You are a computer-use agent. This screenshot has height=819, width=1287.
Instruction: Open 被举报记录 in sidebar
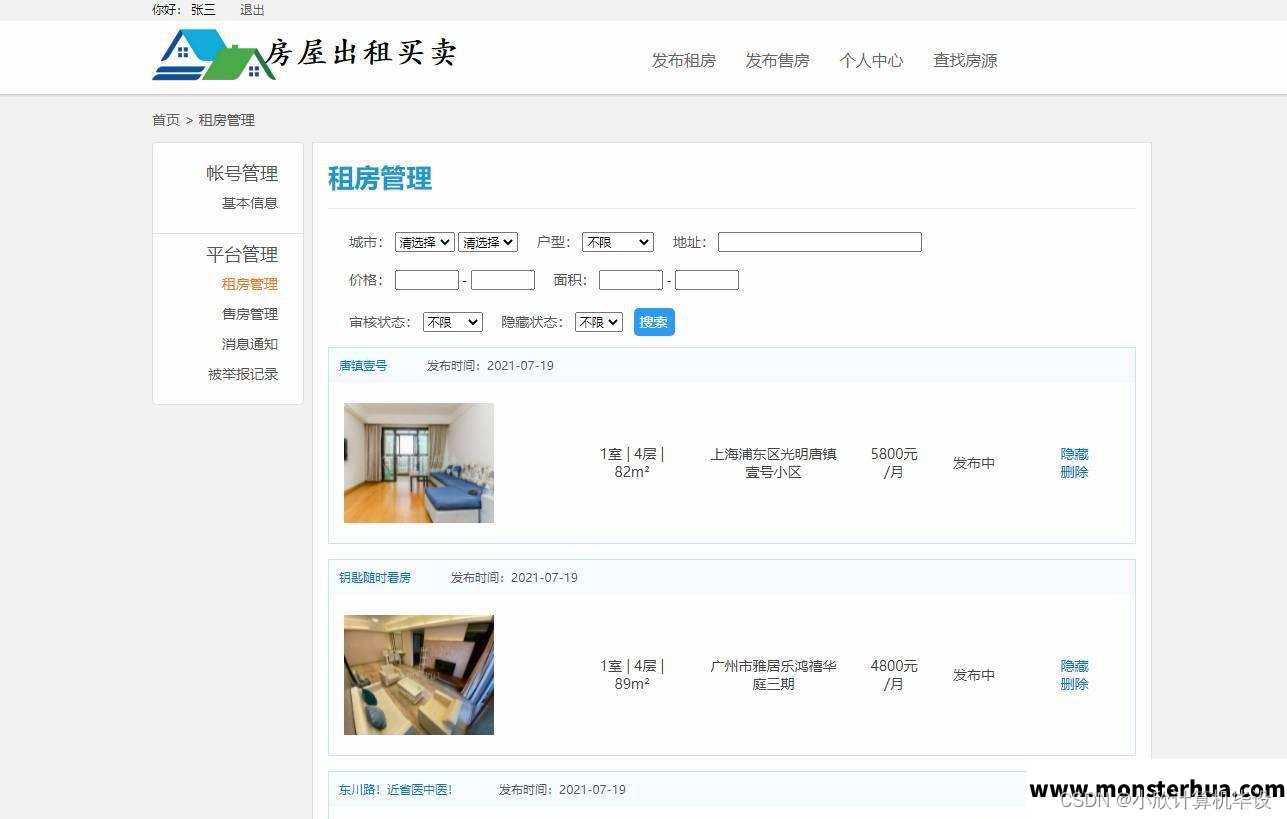pyautogui.click(x=242, y=374)
